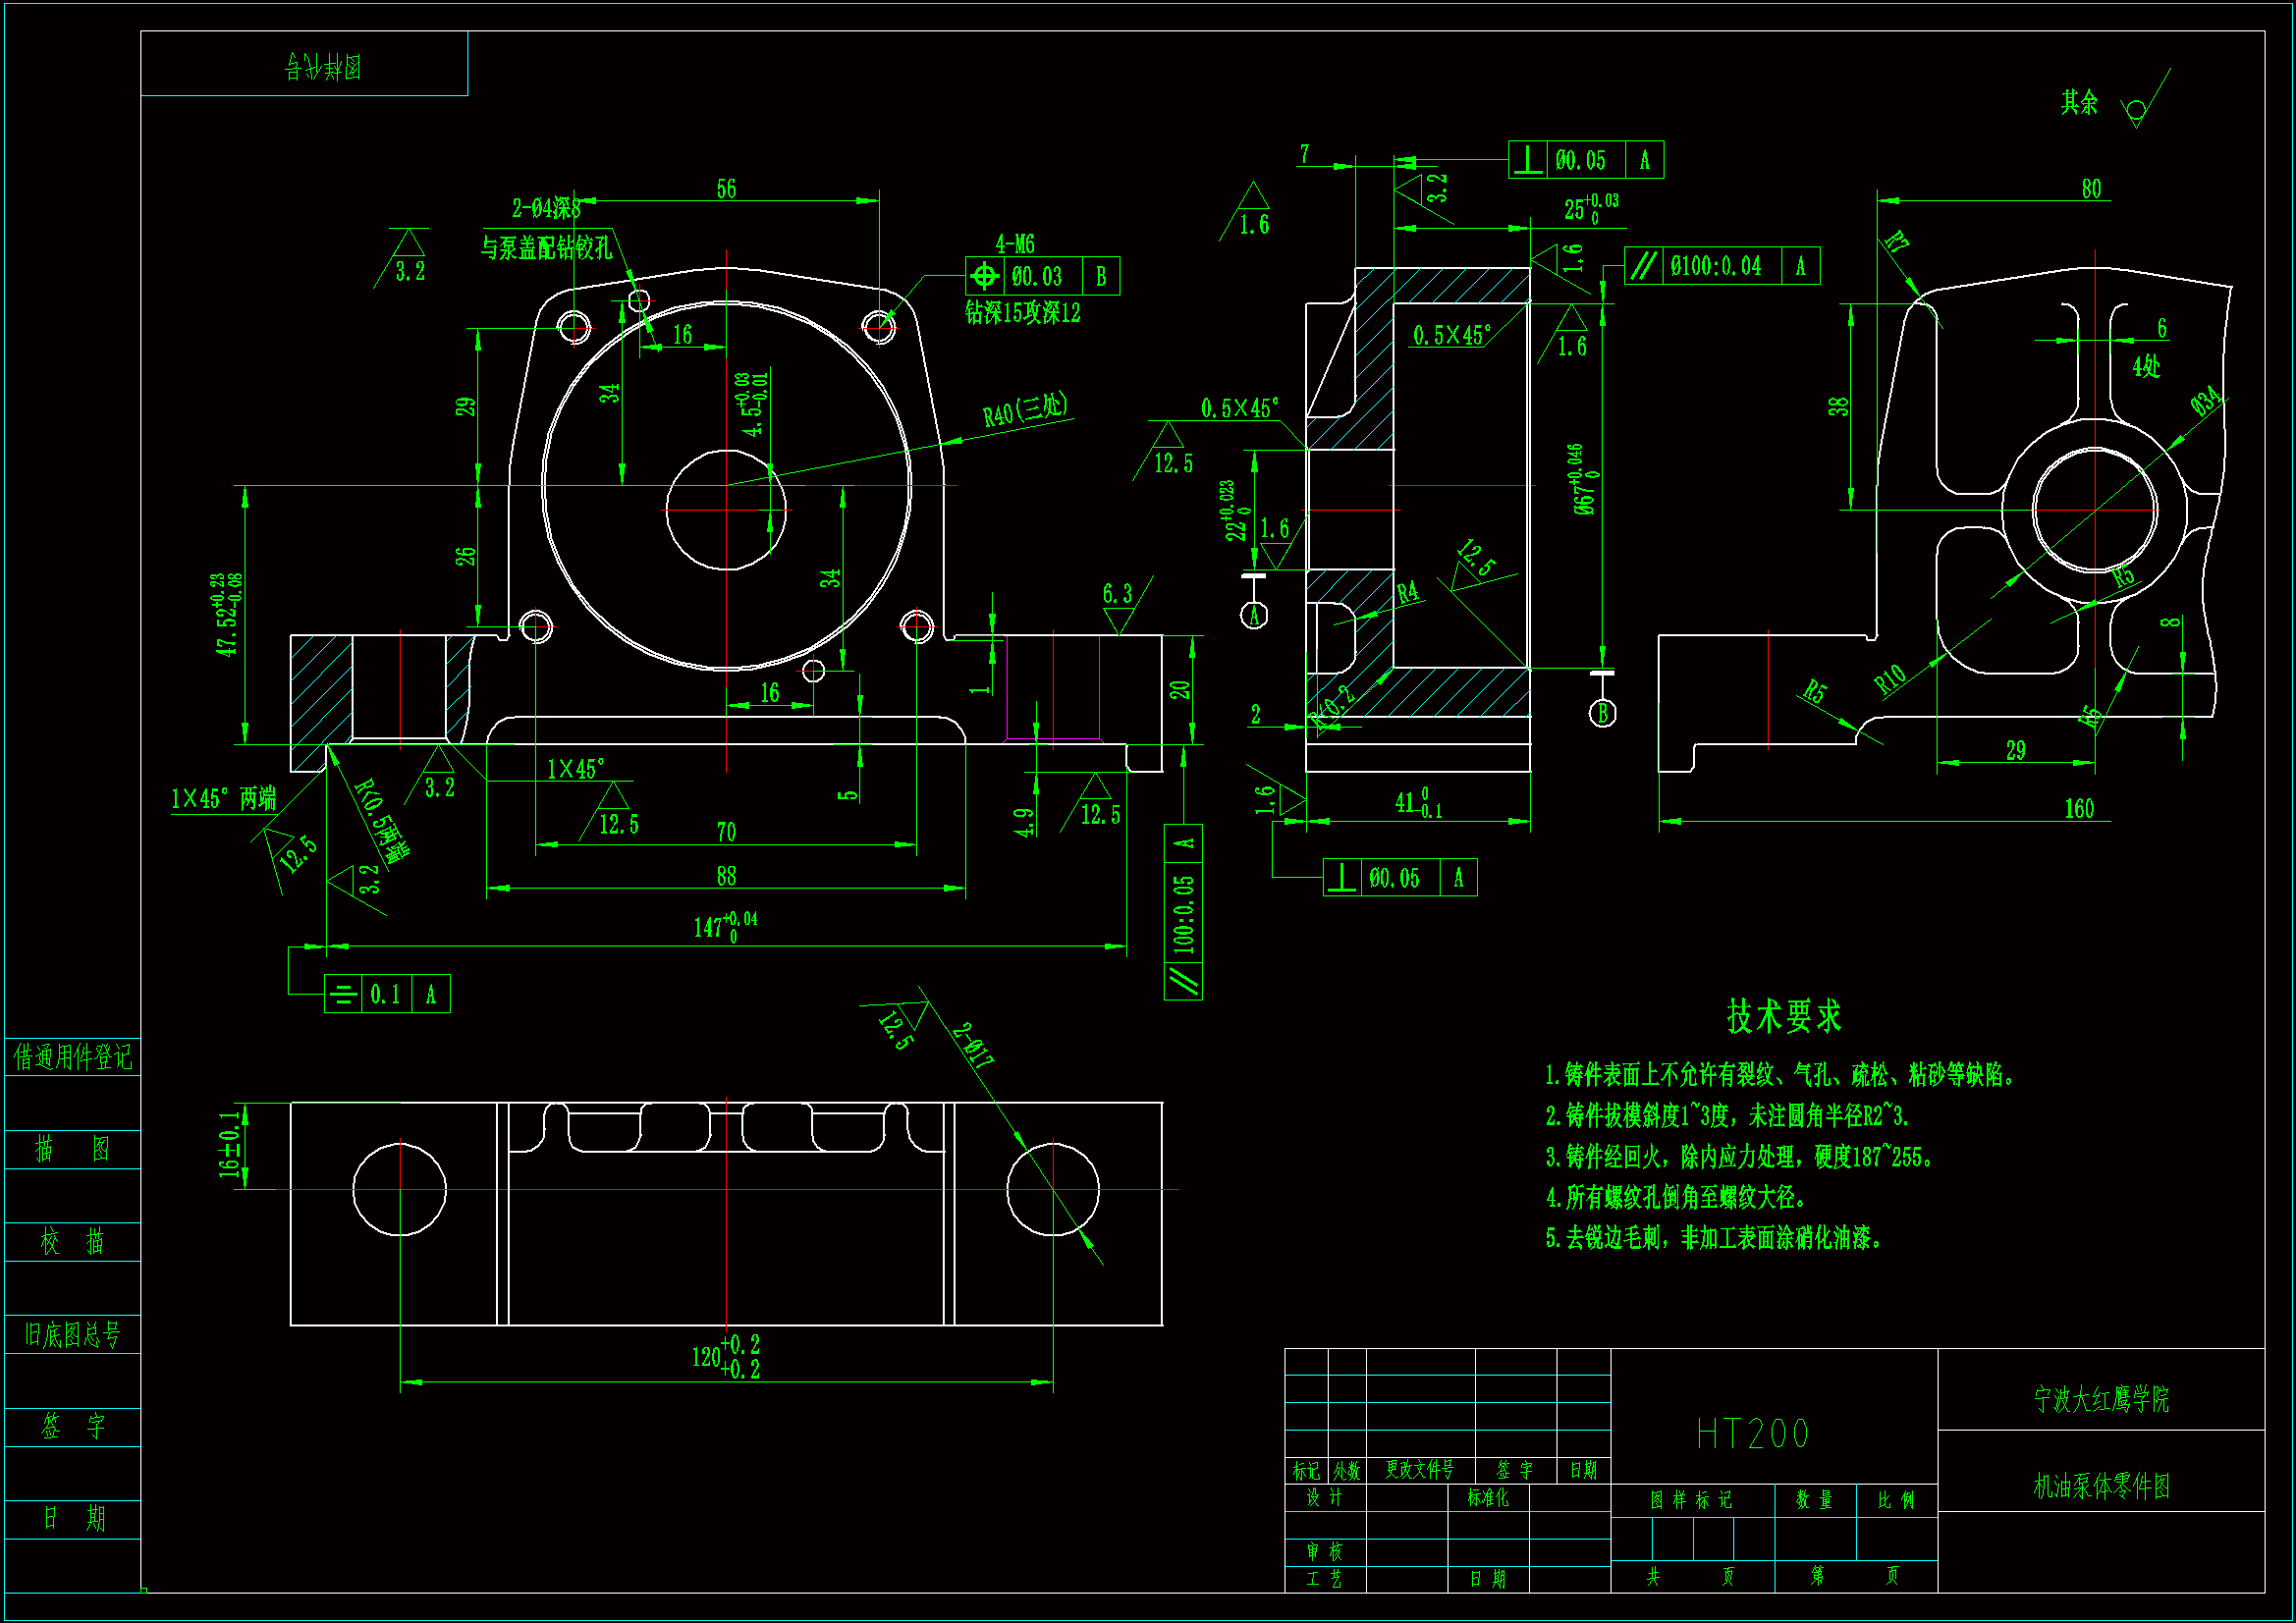Select the circled datum B marker
The image size is (2296, 1623).
[x=1602, y=713]
